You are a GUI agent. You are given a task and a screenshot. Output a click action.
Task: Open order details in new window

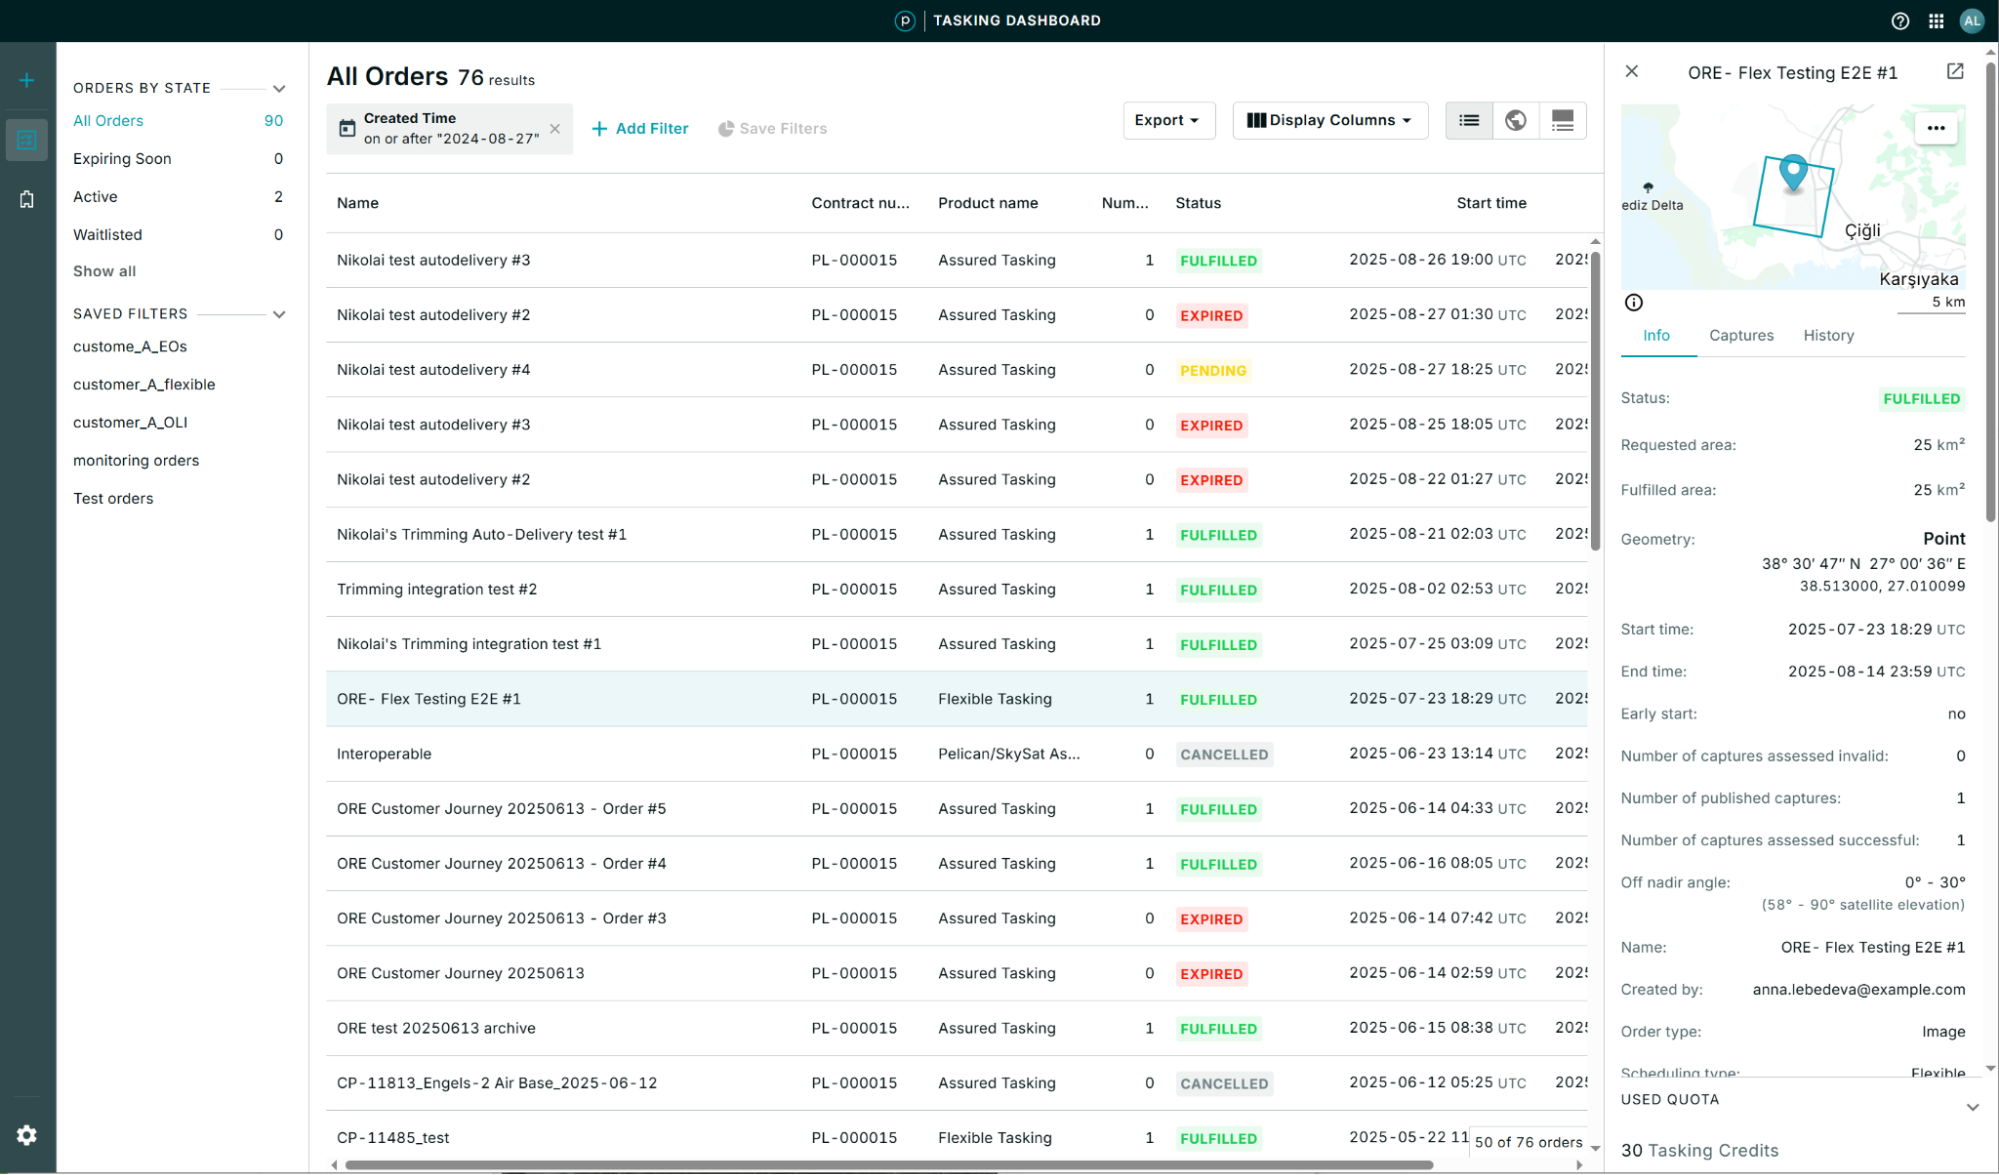1955,71
